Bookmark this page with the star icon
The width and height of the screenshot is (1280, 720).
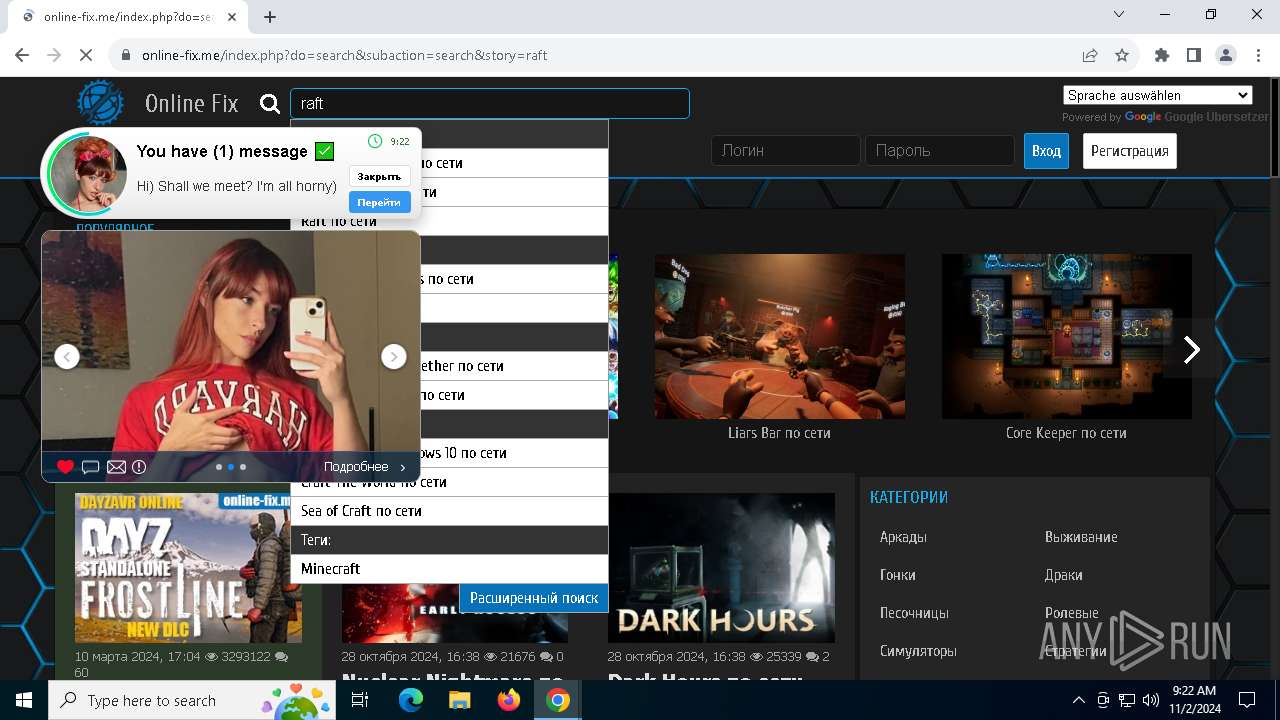pyautogui.click(x=1122, y=55)
